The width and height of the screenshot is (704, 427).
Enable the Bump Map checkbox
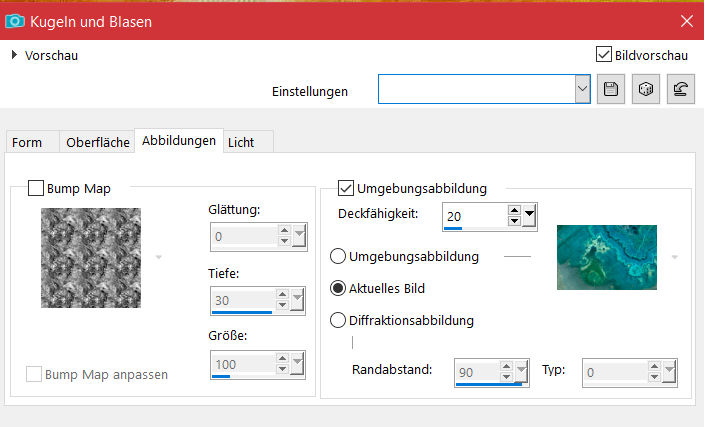pos(36,188)
